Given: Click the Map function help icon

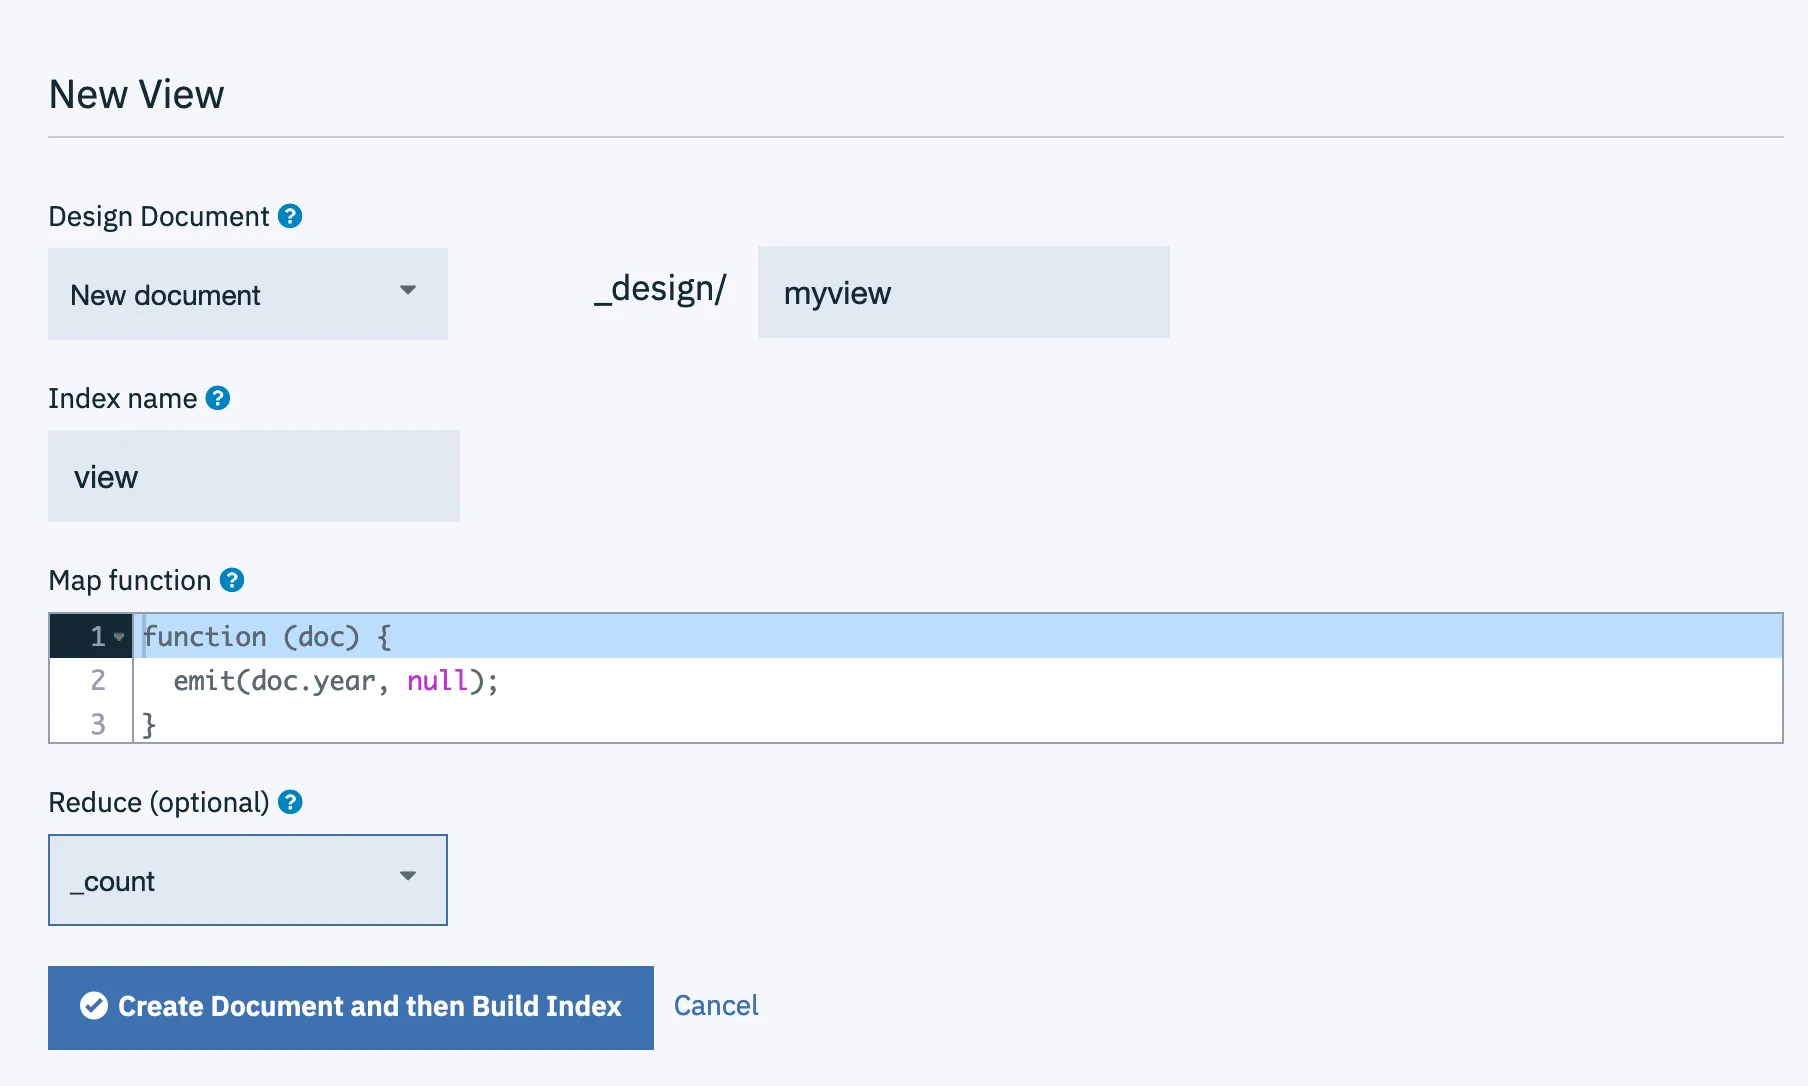Looking at the screenshot, I should [x=232, y=580].
